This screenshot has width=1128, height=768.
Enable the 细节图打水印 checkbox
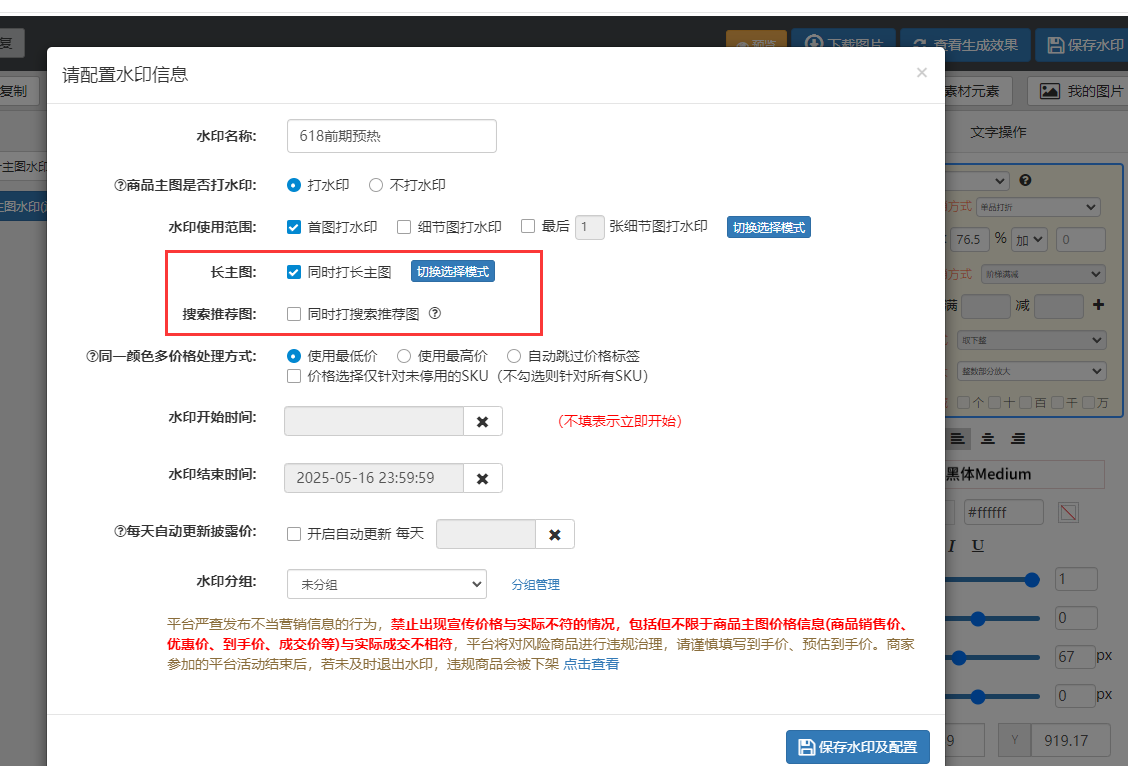point(404,227)
